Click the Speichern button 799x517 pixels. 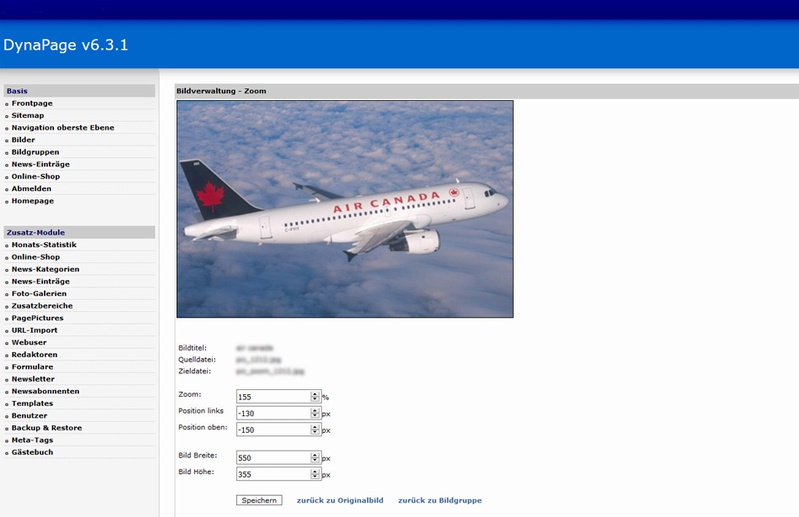click(259, 500)
